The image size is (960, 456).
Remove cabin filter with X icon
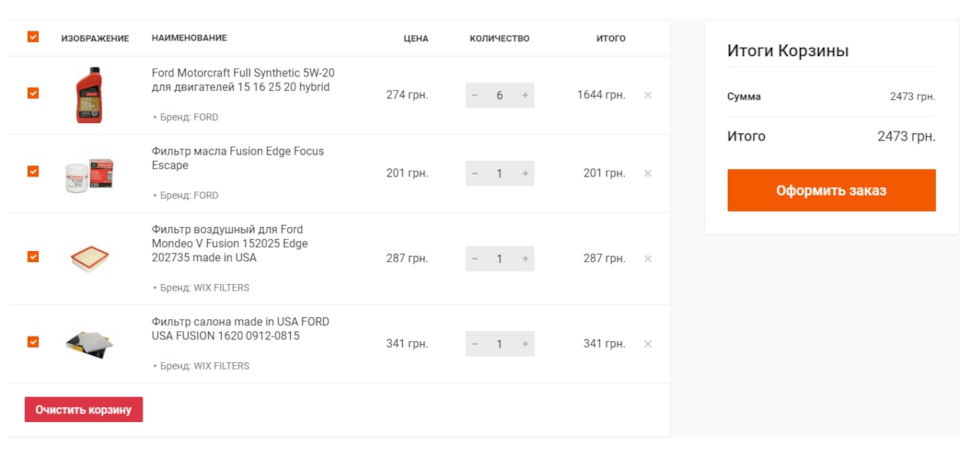[x=648, y=344]
